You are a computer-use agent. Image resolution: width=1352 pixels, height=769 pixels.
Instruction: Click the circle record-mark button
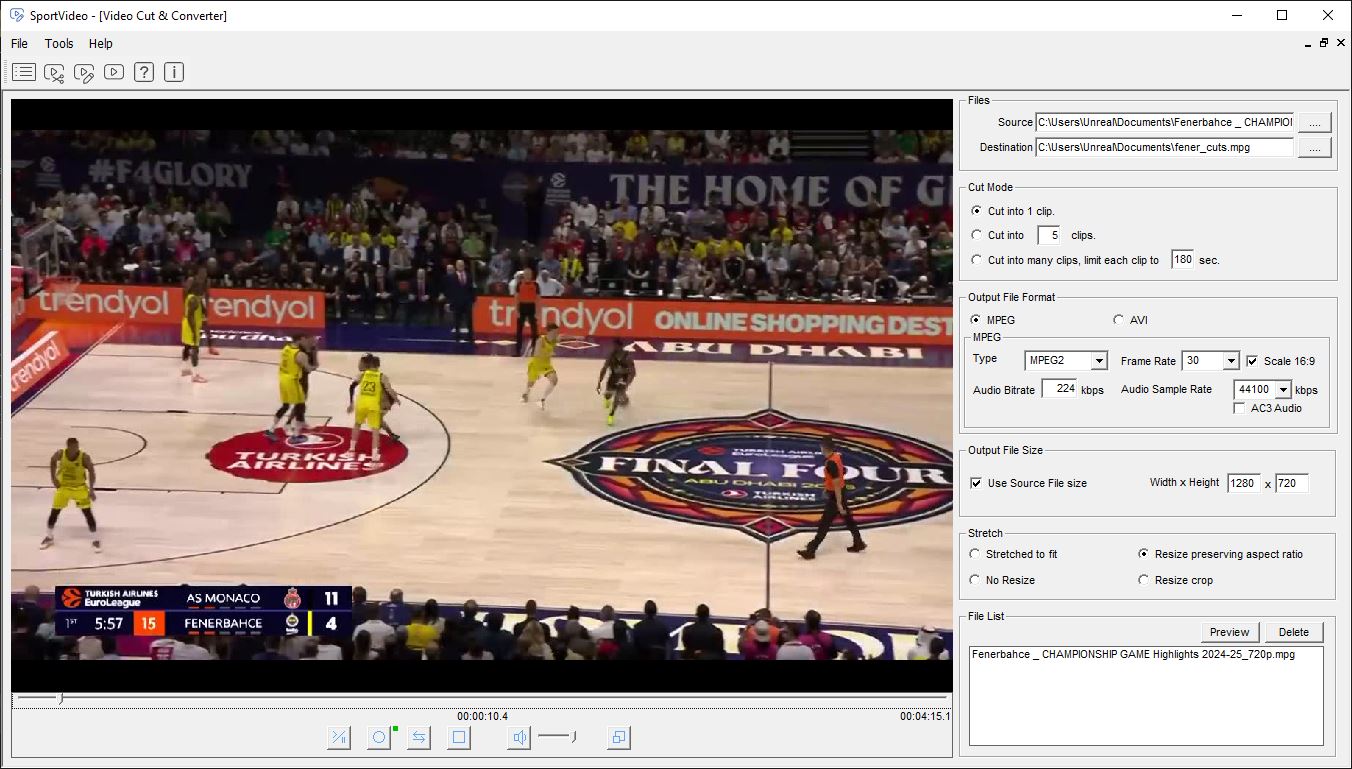379,738
